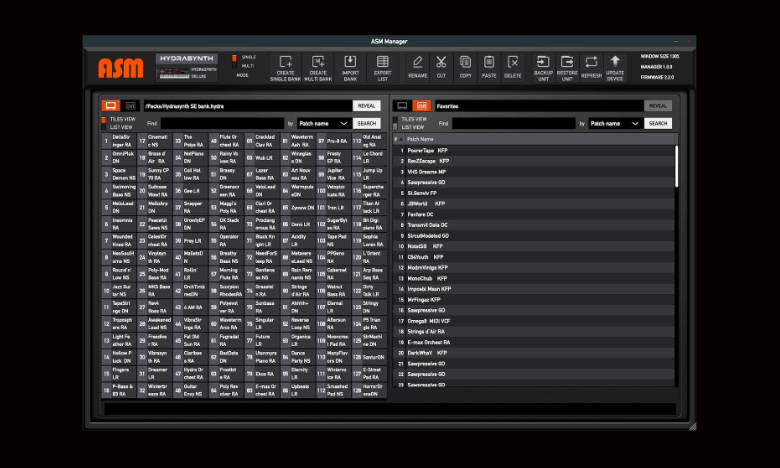Select tile 22 Peaceful Saws NS

point(155,224)
